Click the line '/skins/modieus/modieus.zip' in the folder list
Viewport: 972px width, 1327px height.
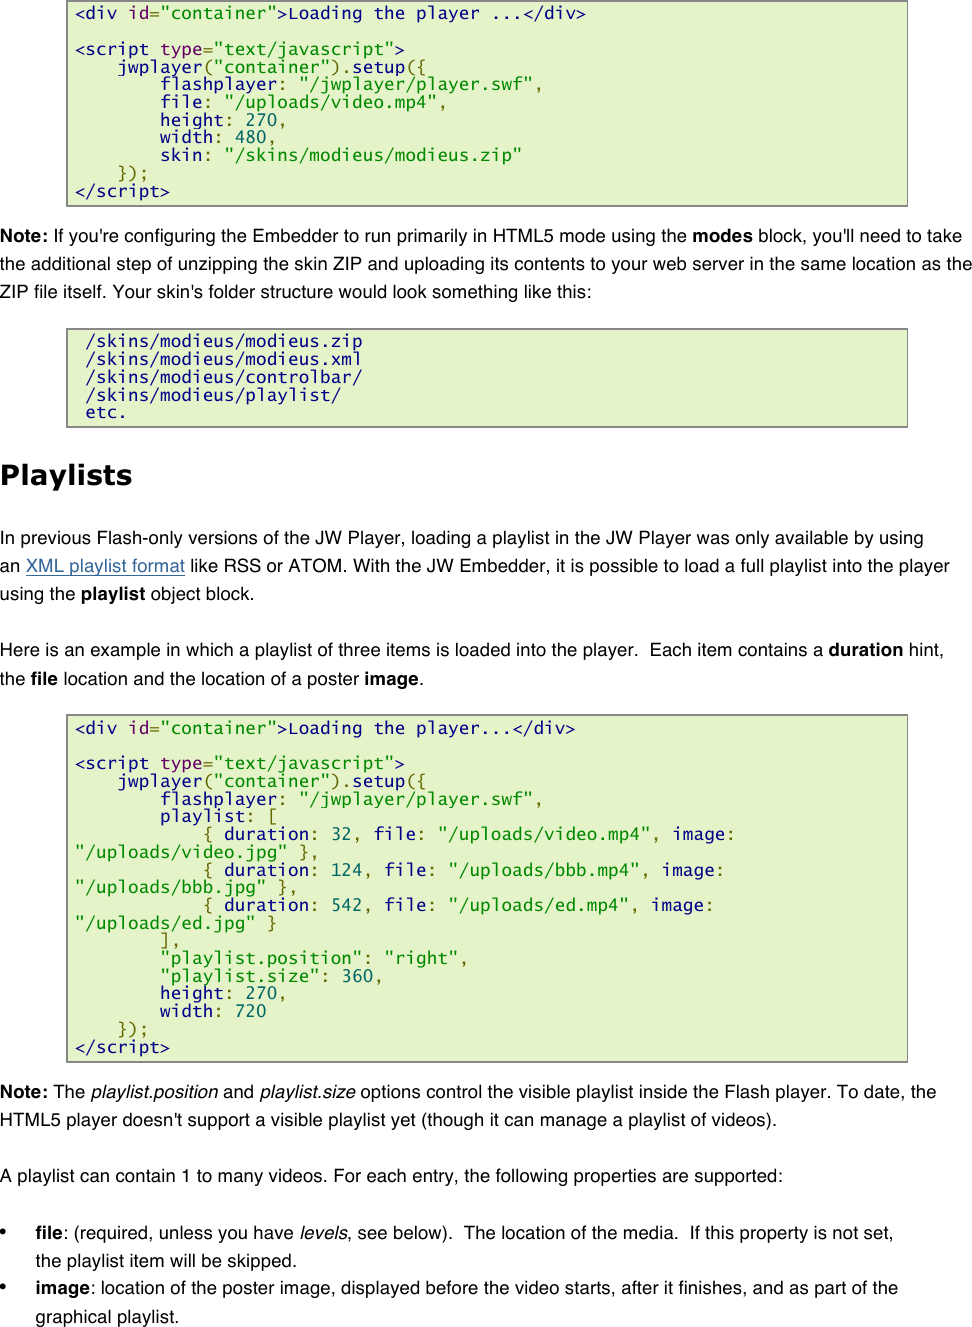pyautogui.click(x=224, y=341)
